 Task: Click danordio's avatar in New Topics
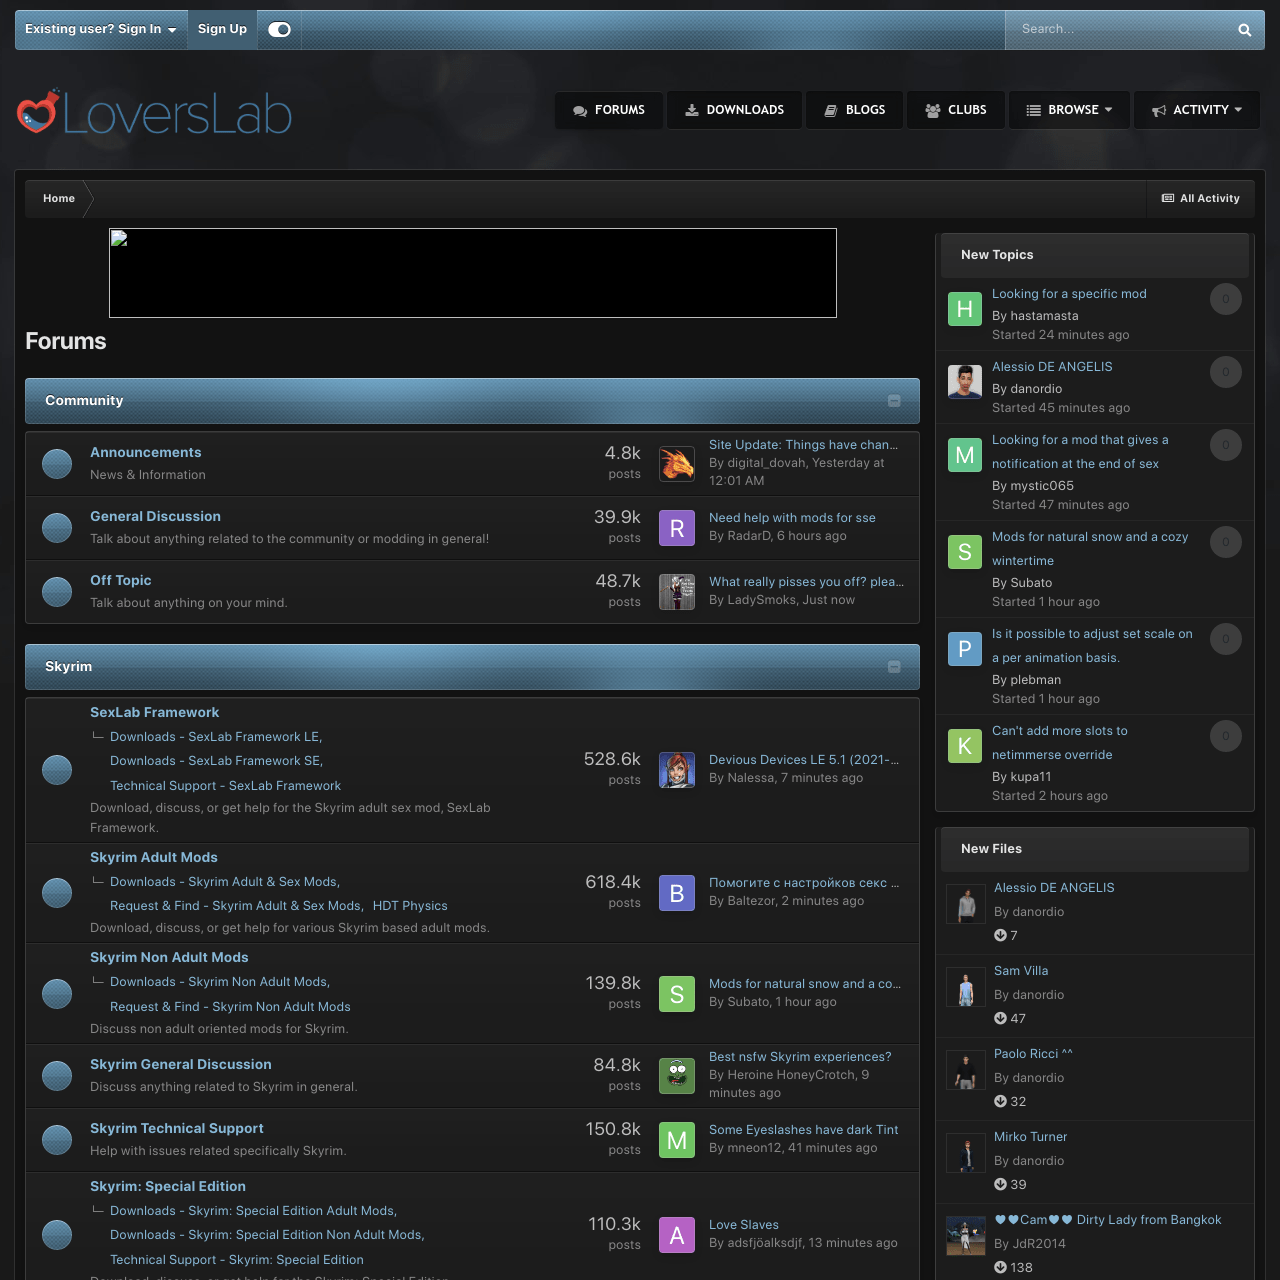pos(965,382)
